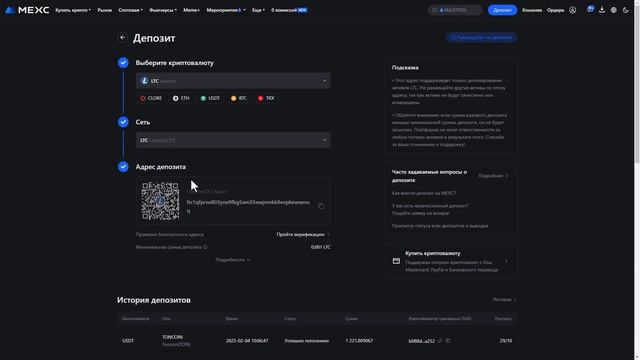Click the blue Депозит button in header
The image size is (640, 360).
(502, 10)
